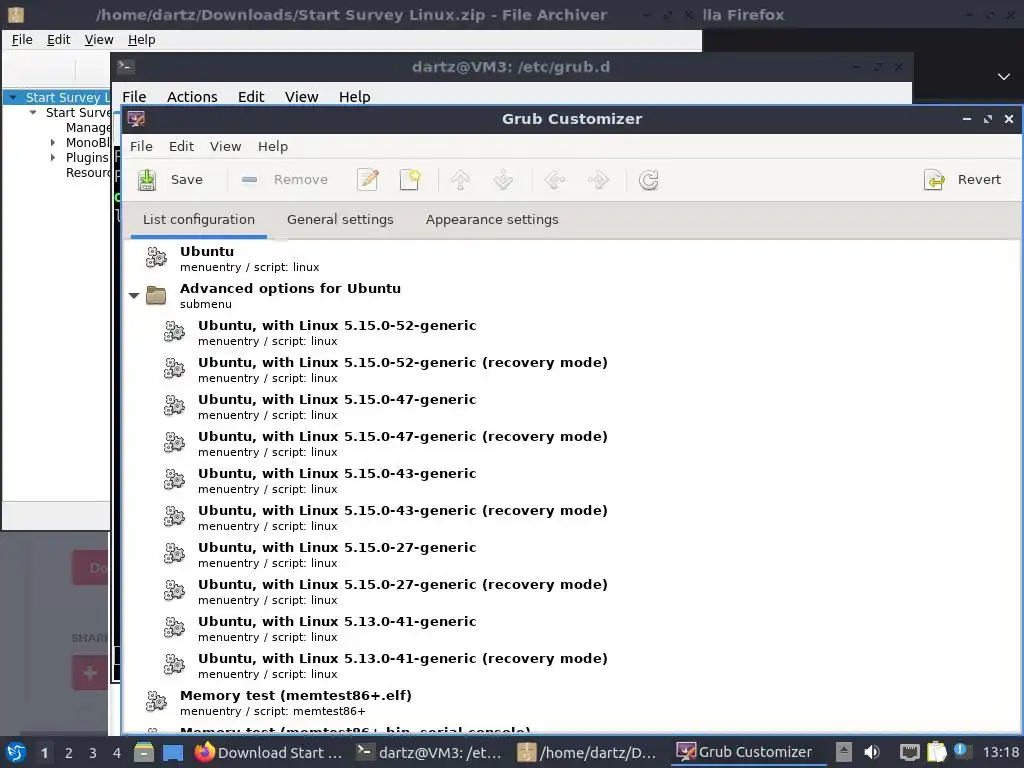Click the 13:18 clock in the taskbar

coord(1000,752)
